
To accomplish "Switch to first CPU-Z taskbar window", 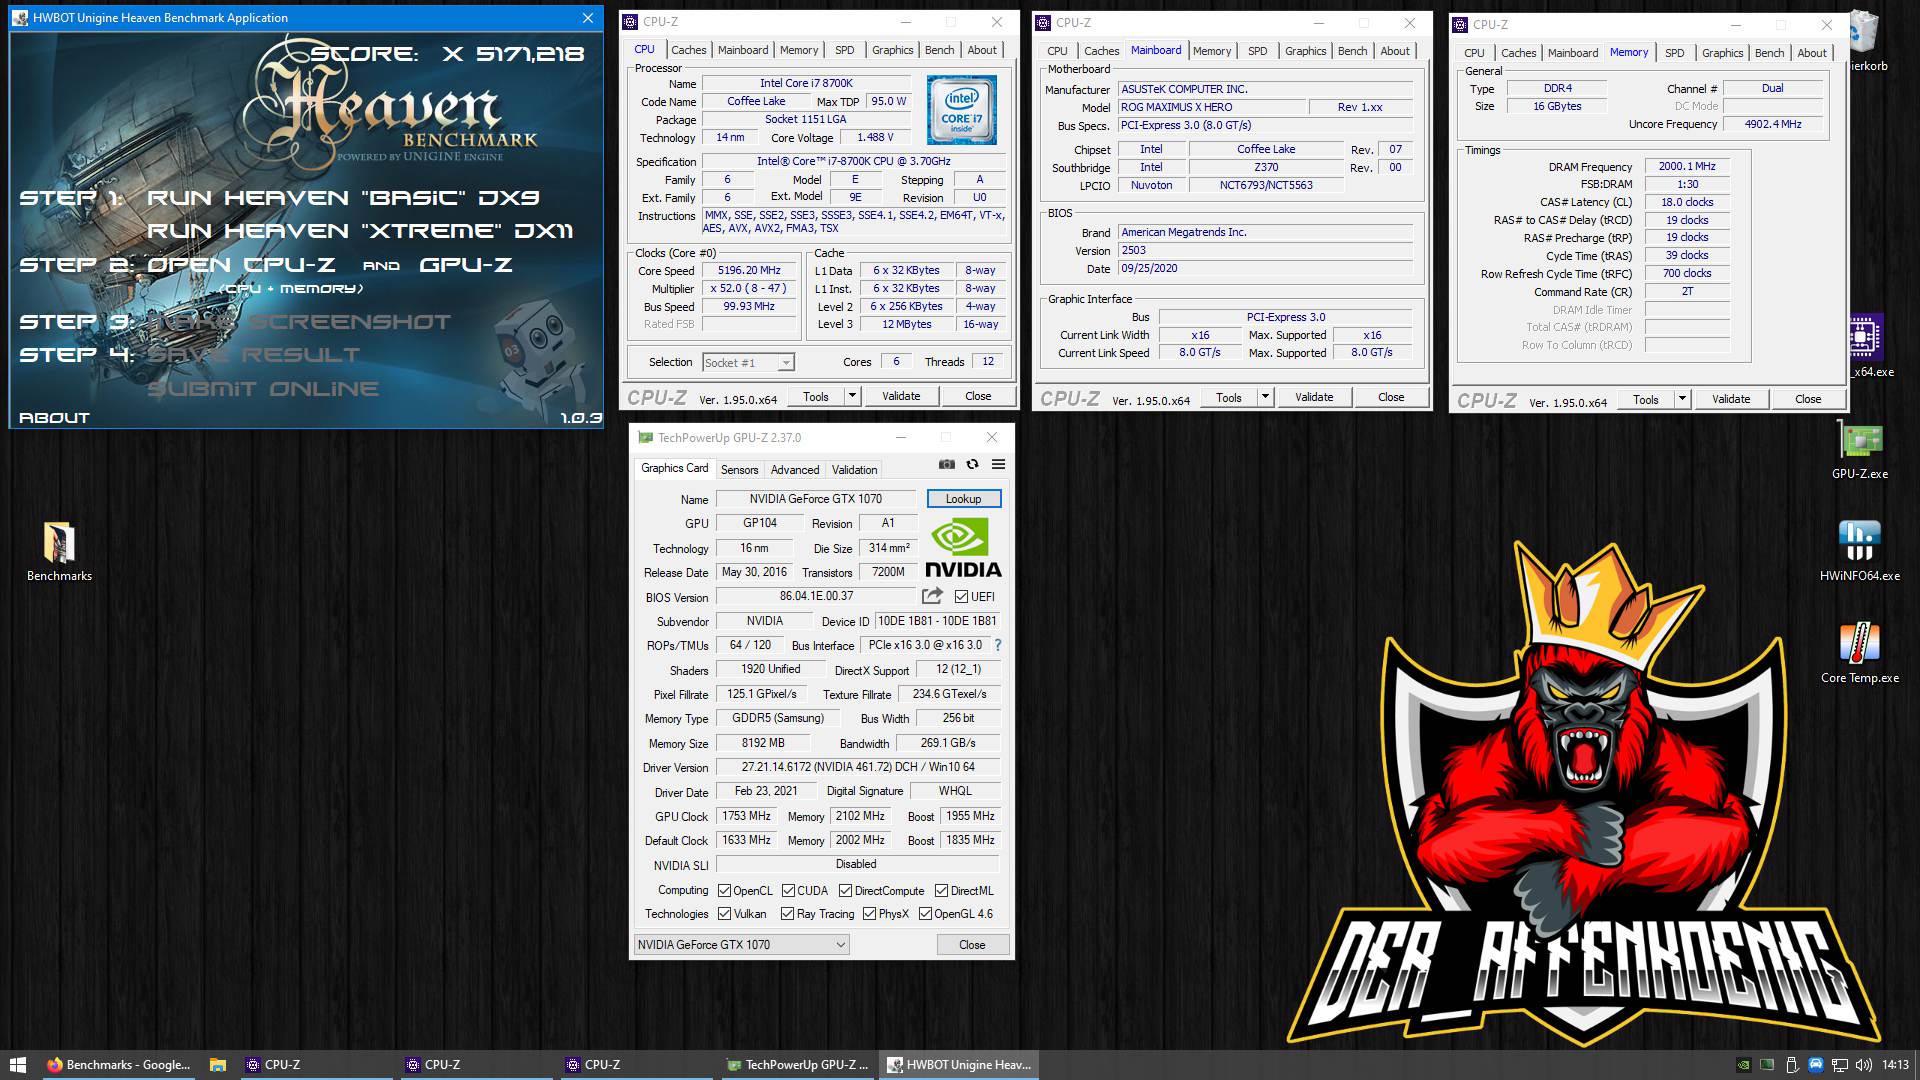I will pos(317,1065).
